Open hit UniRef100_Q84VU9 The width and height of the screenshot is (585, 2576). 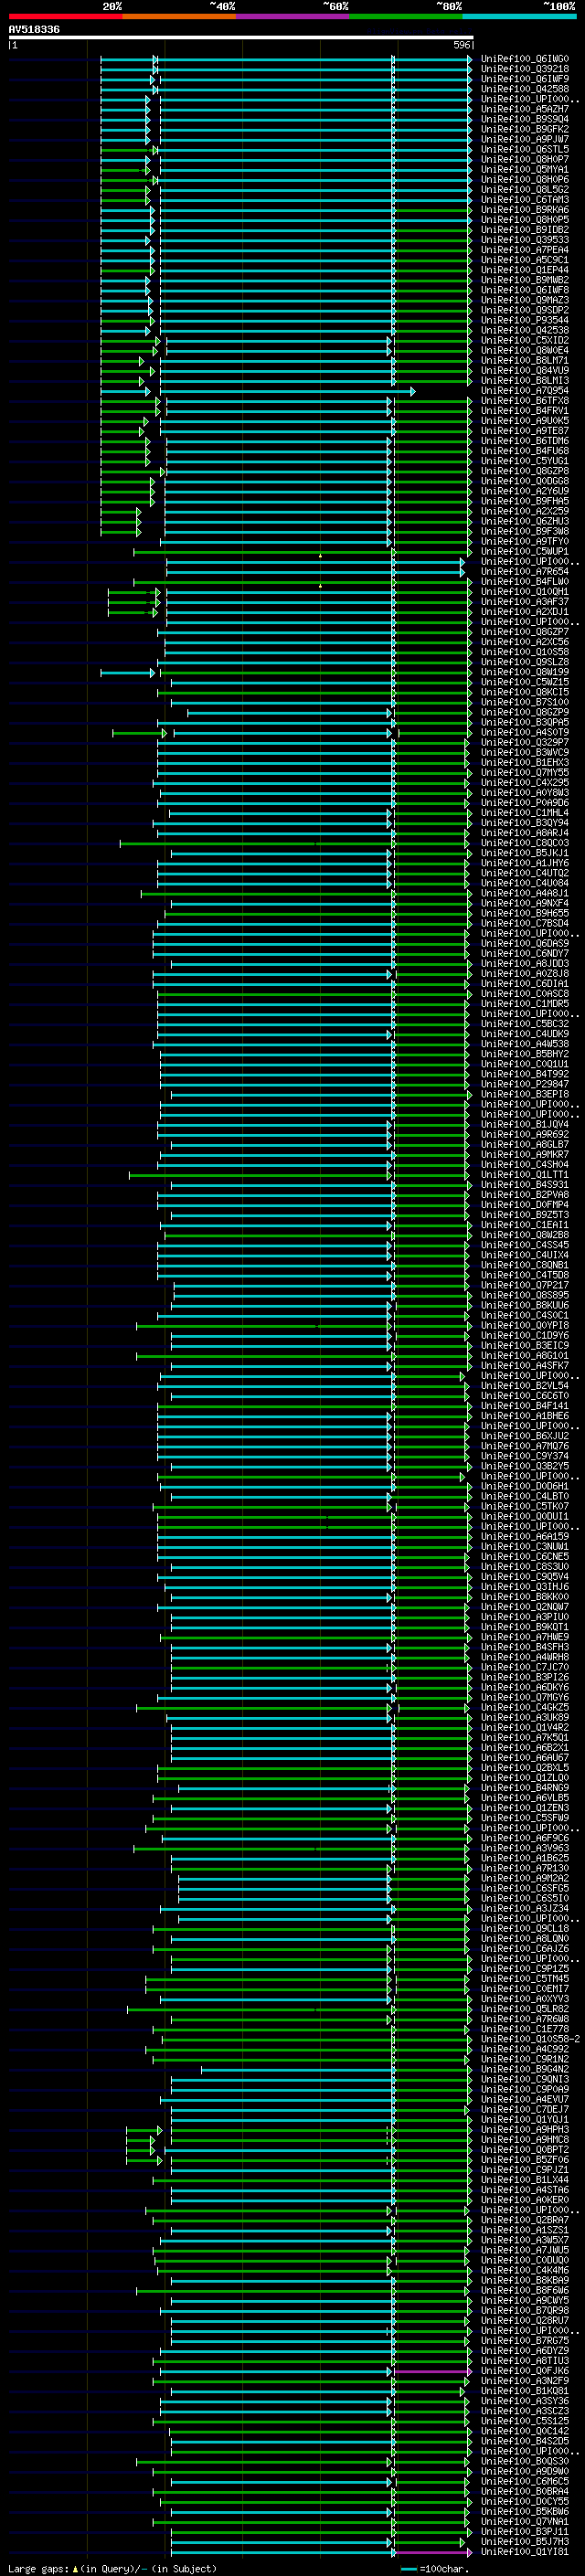click(525, 371)
